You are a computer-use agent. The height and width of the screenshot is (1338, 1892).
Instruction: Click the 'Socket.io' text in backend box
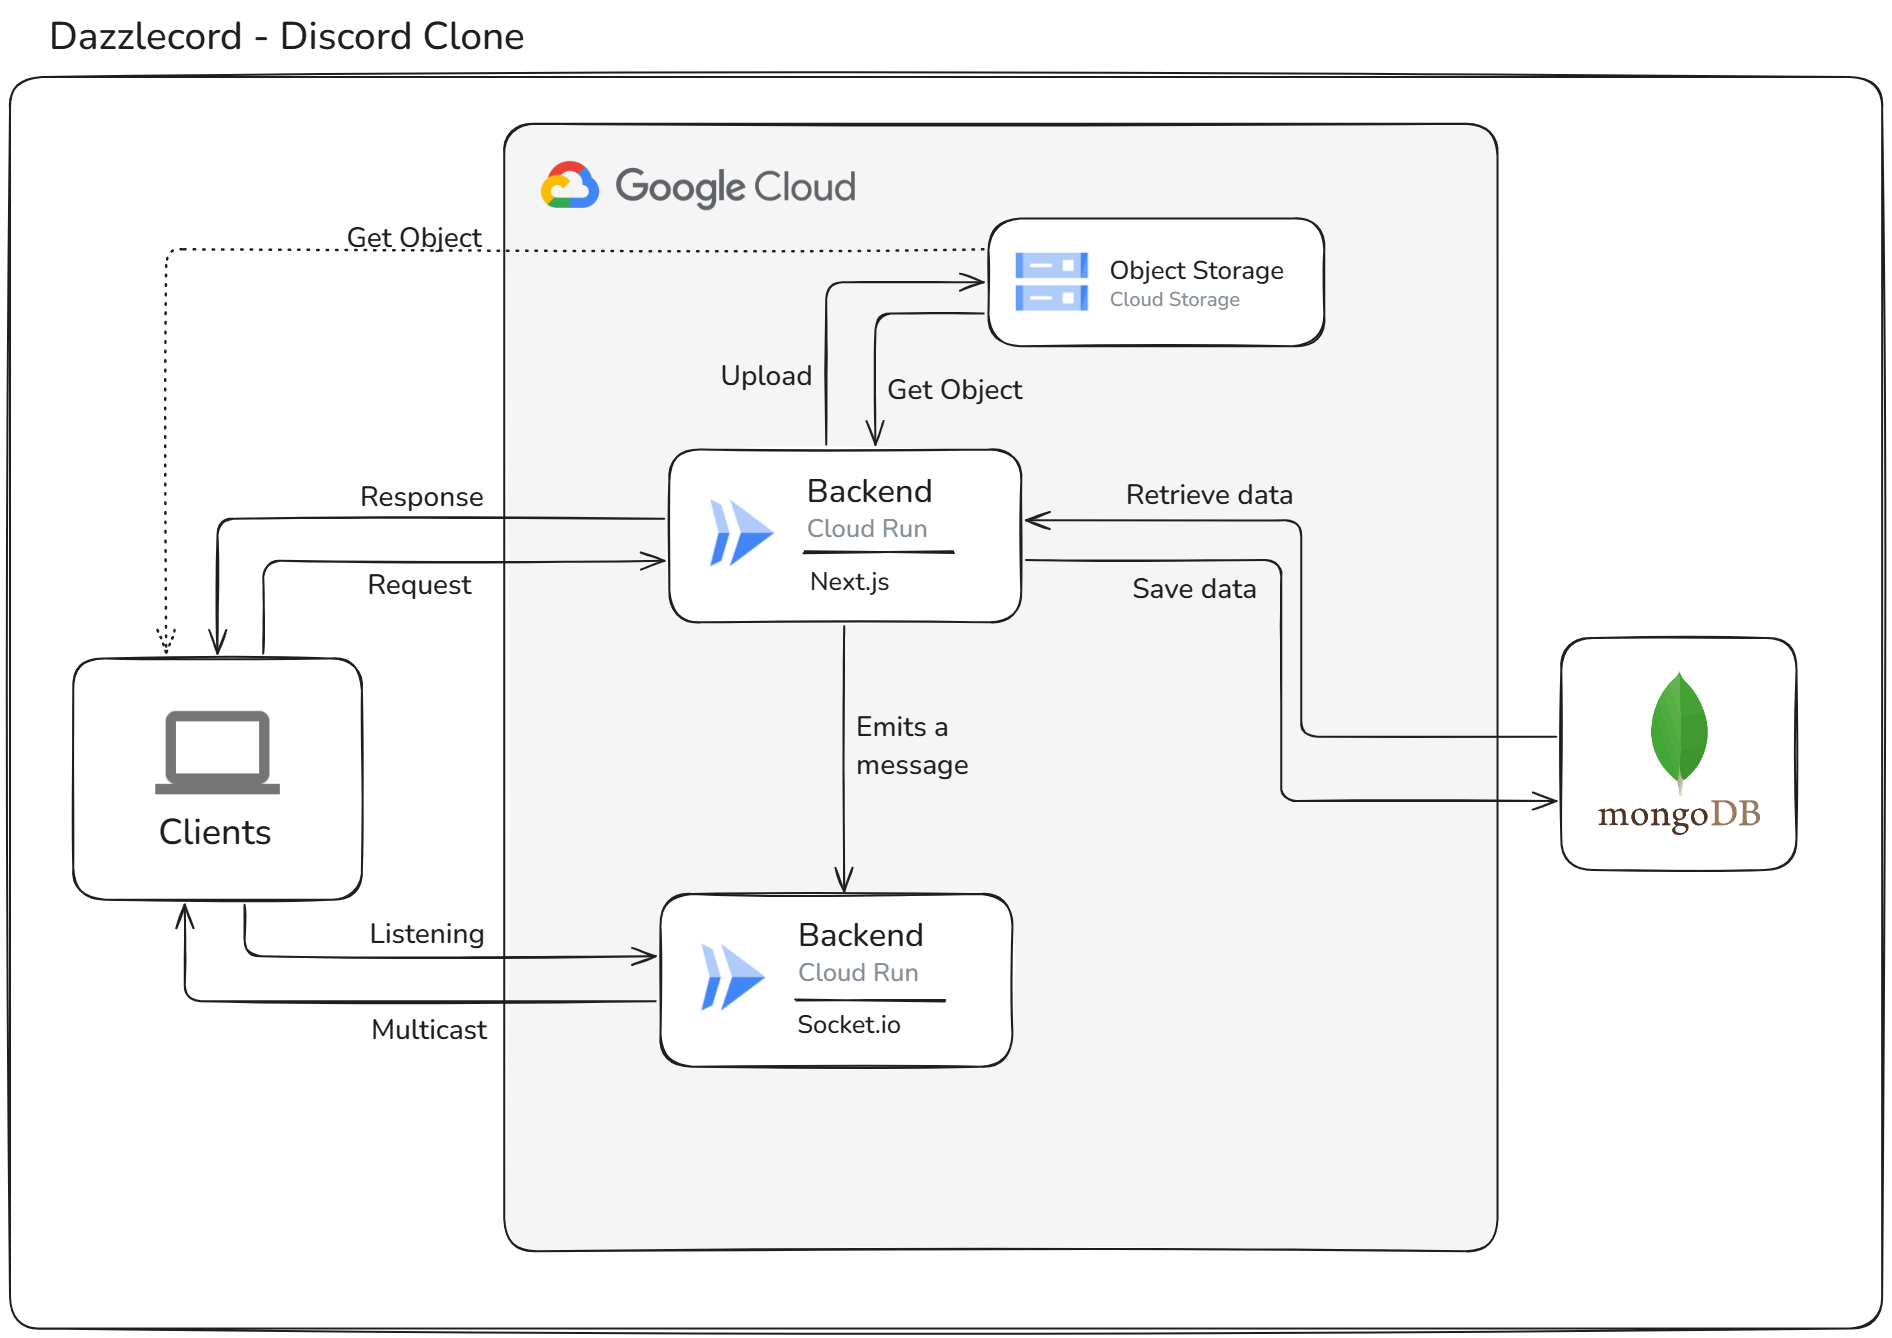[849, 1025]
